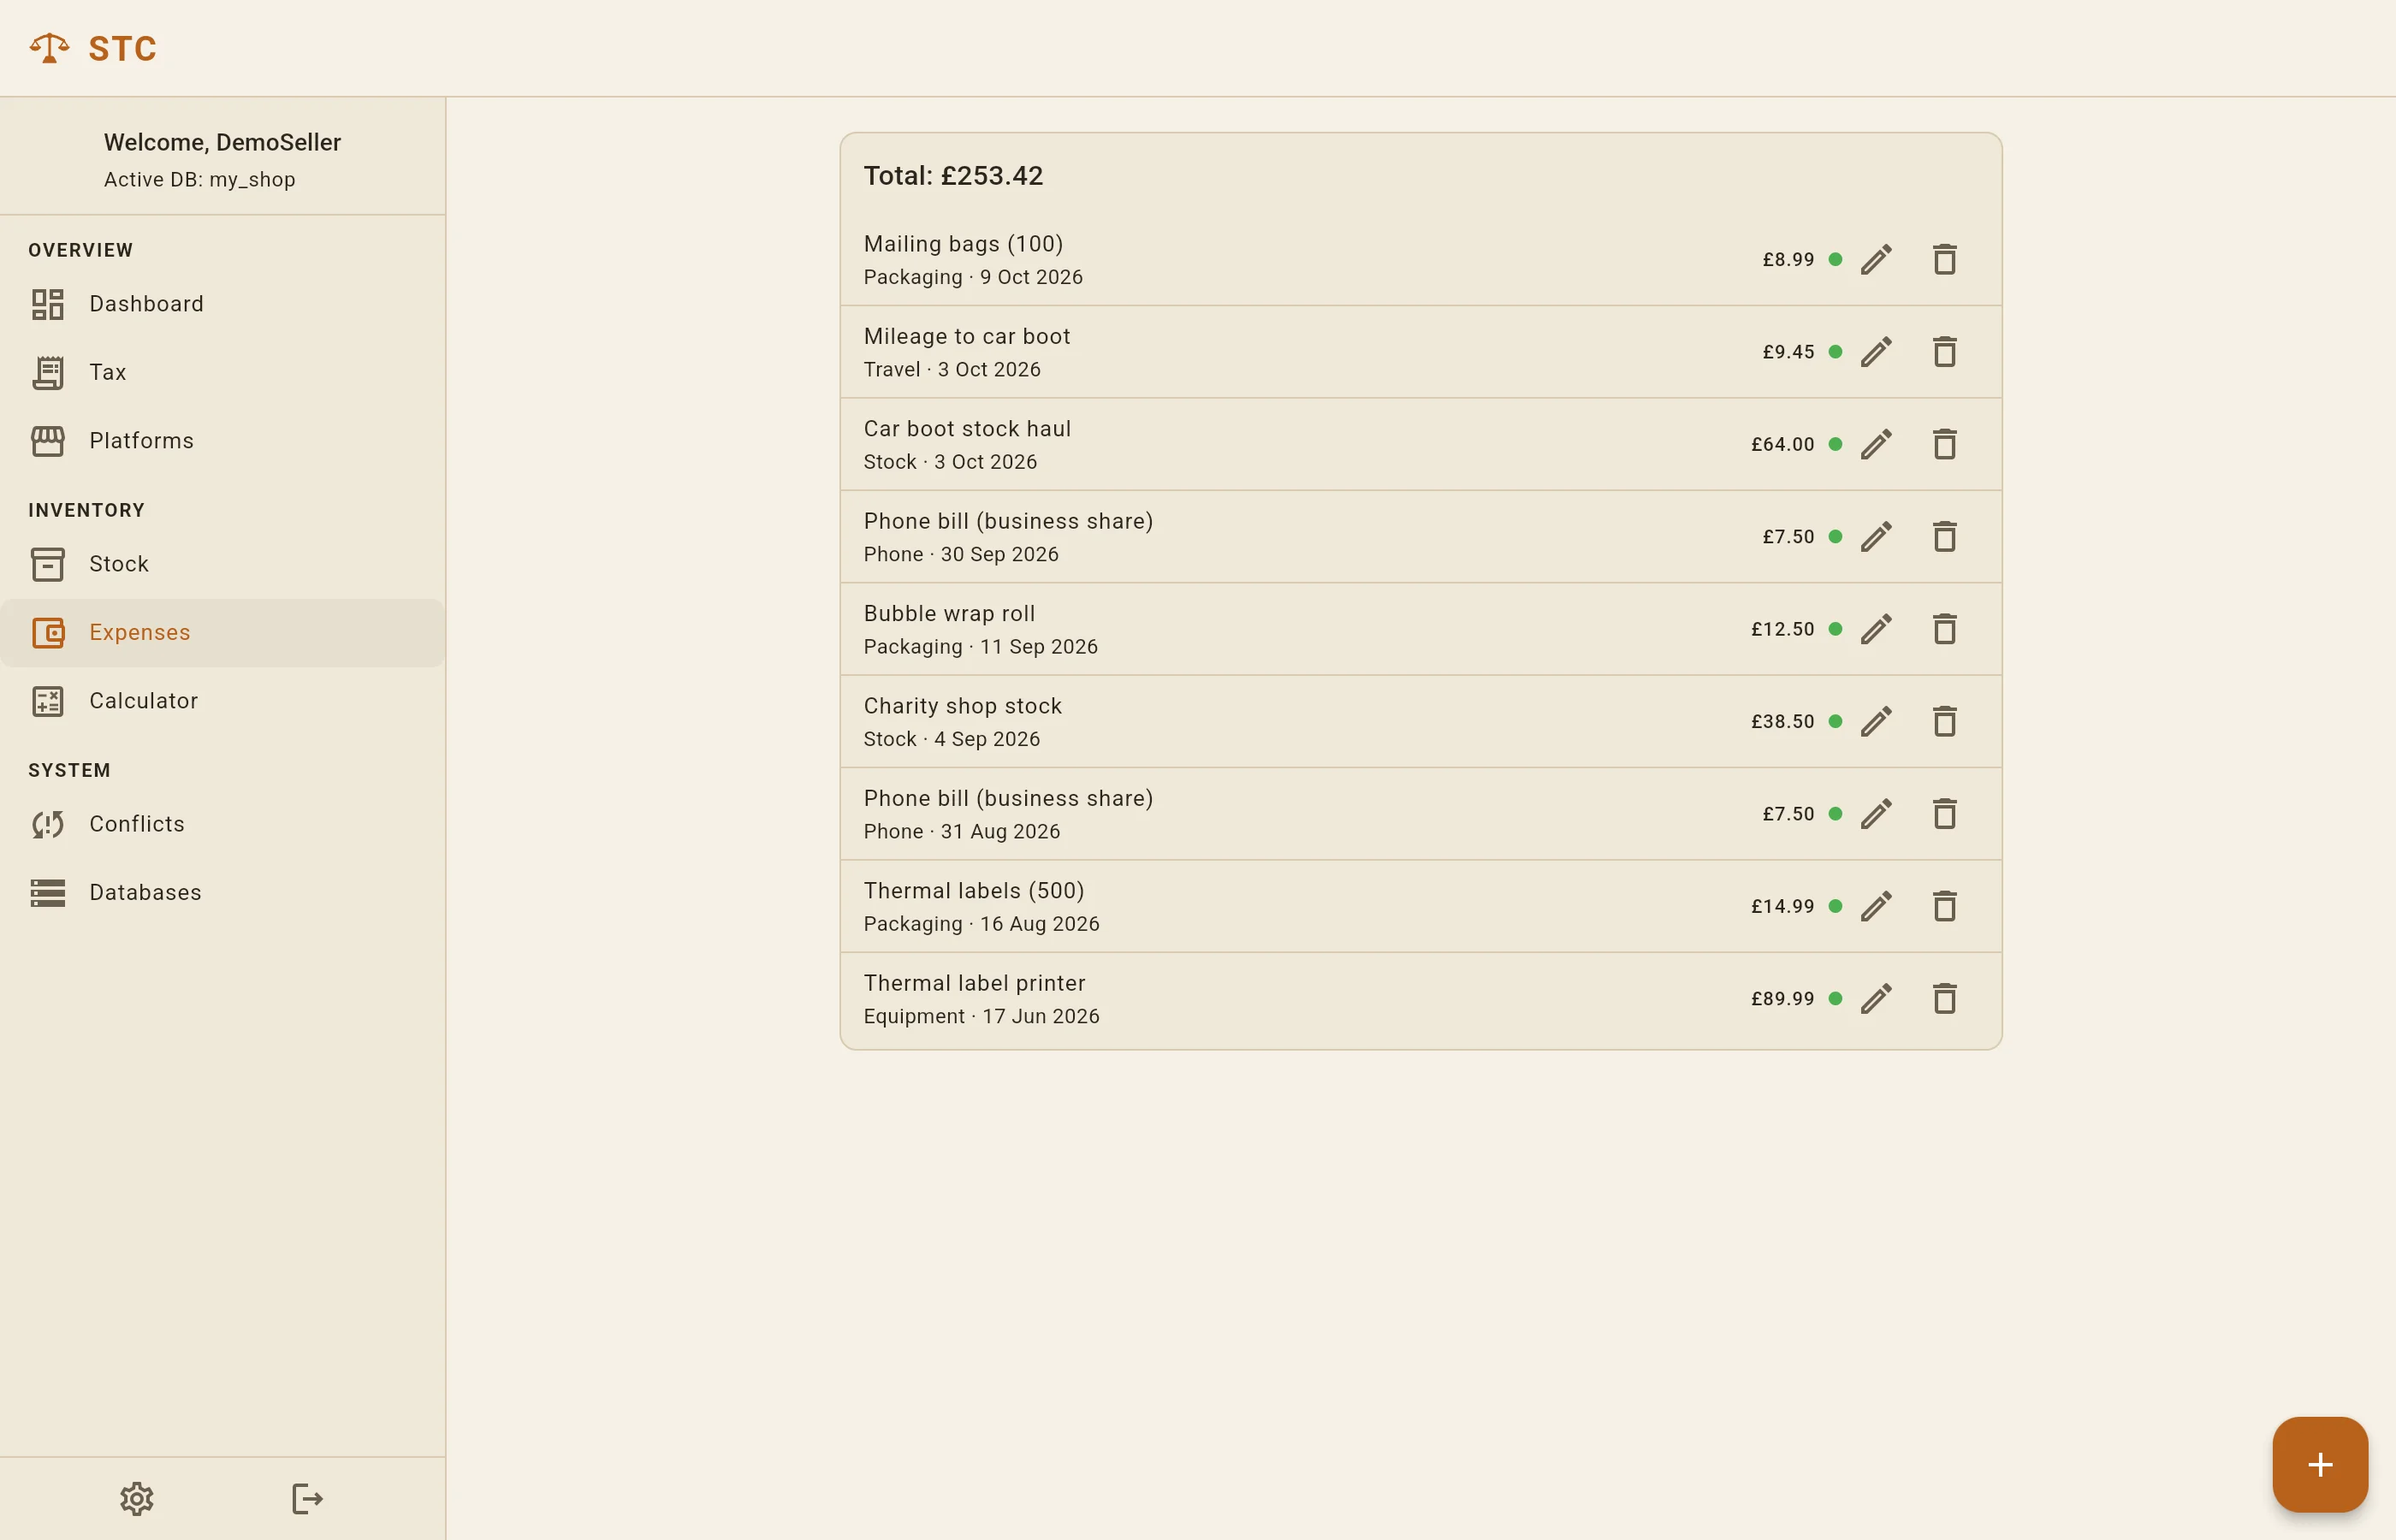This screenshot has height=1540, width=2396.
Task: Edit the 30 Sep 2026 Phone bill expense
Action: pos(1876,537)
